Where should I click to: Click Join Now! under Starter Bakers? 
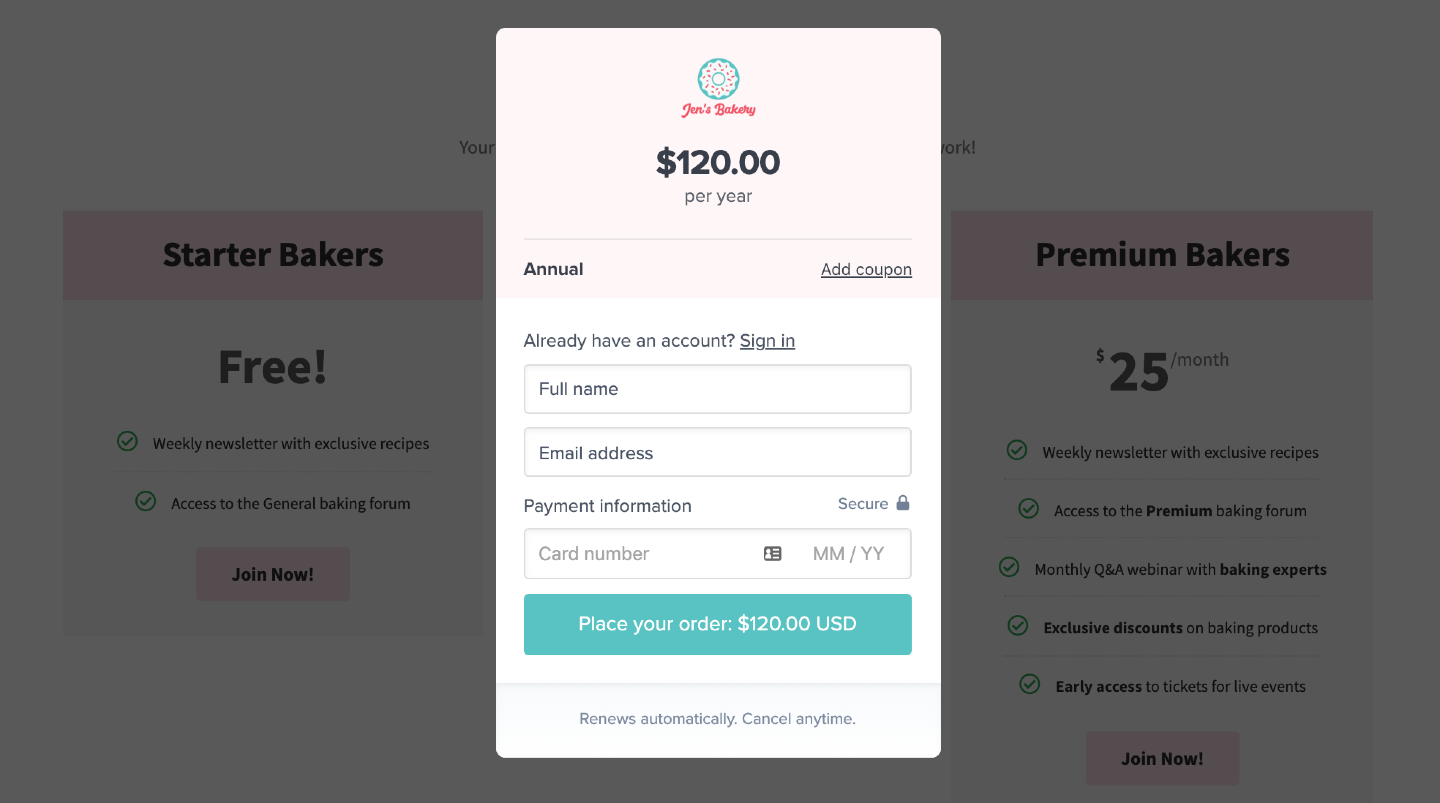pyautogui.click(x=273, y=574)
